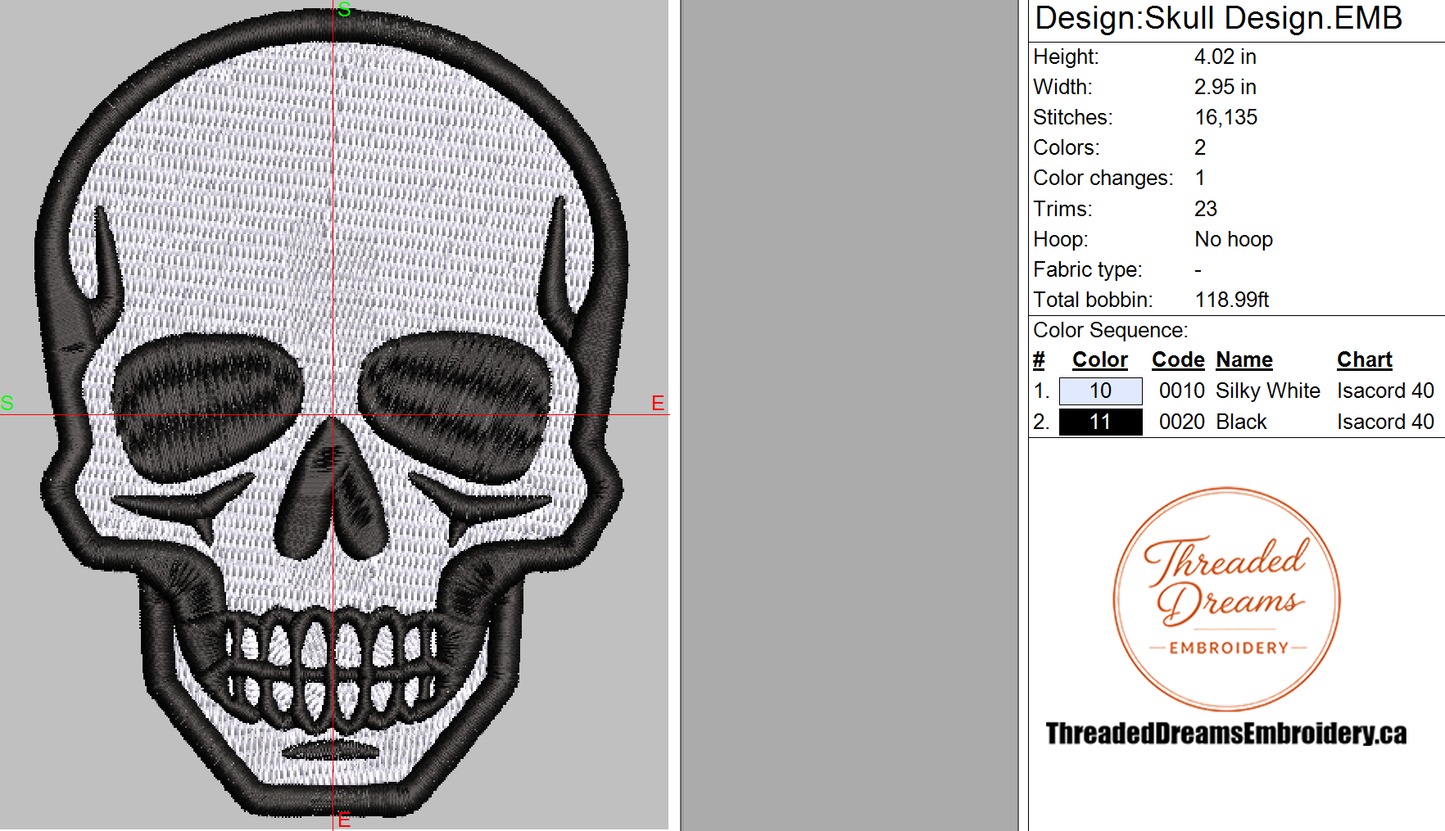
Task: Click the 'Color changes:' label
Action: tap(1103, 178)
